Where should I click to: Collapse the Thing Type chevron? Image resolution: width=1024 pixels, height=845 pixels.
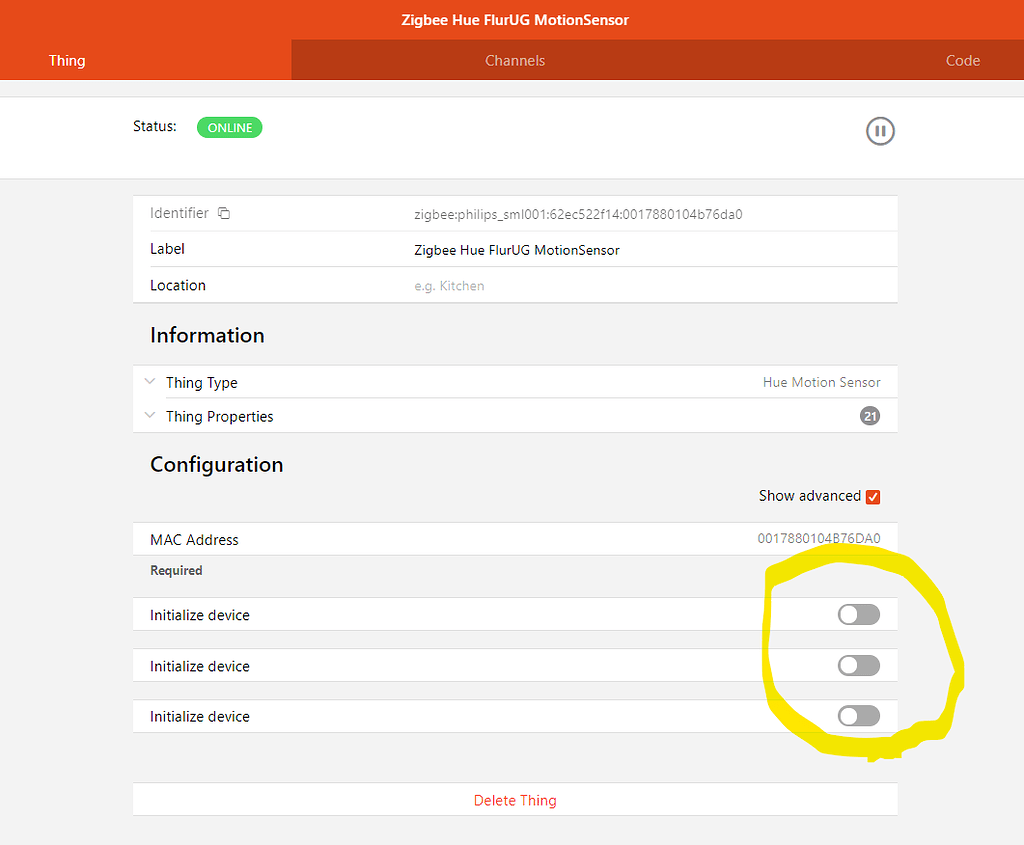pos(150,381)
